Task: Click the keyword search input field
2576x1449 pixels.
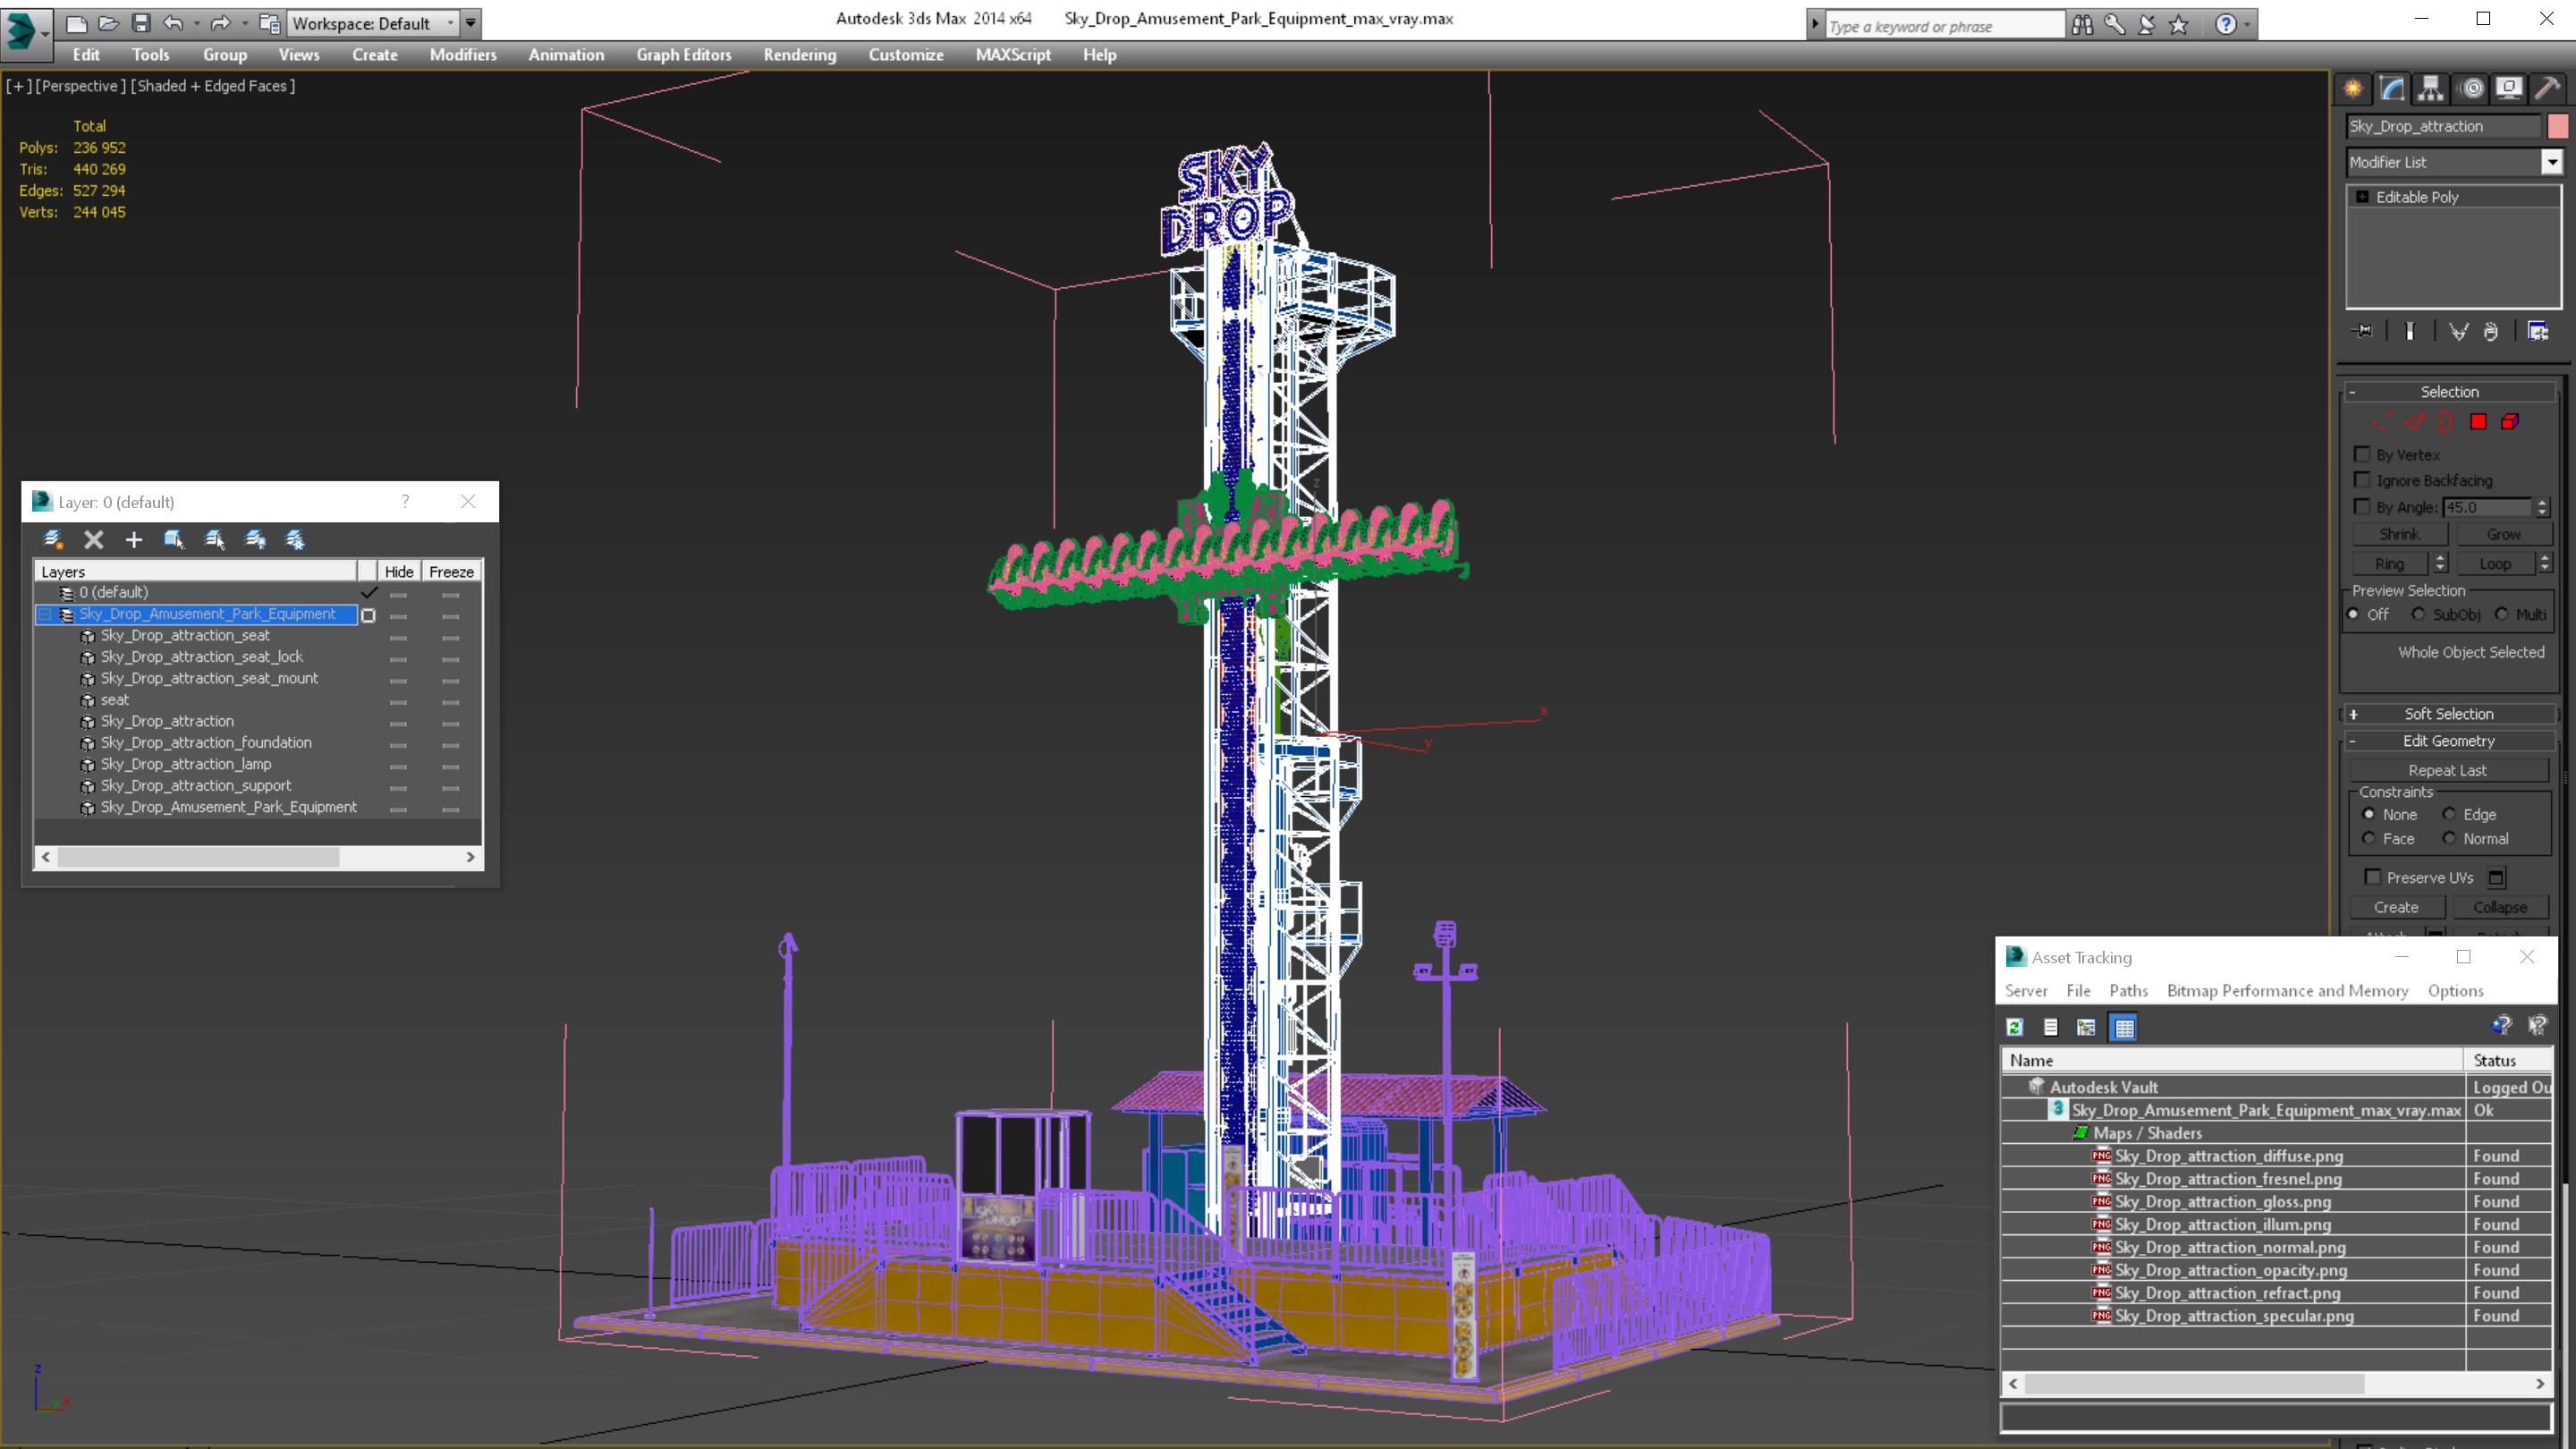Action: click(1942, 26)
